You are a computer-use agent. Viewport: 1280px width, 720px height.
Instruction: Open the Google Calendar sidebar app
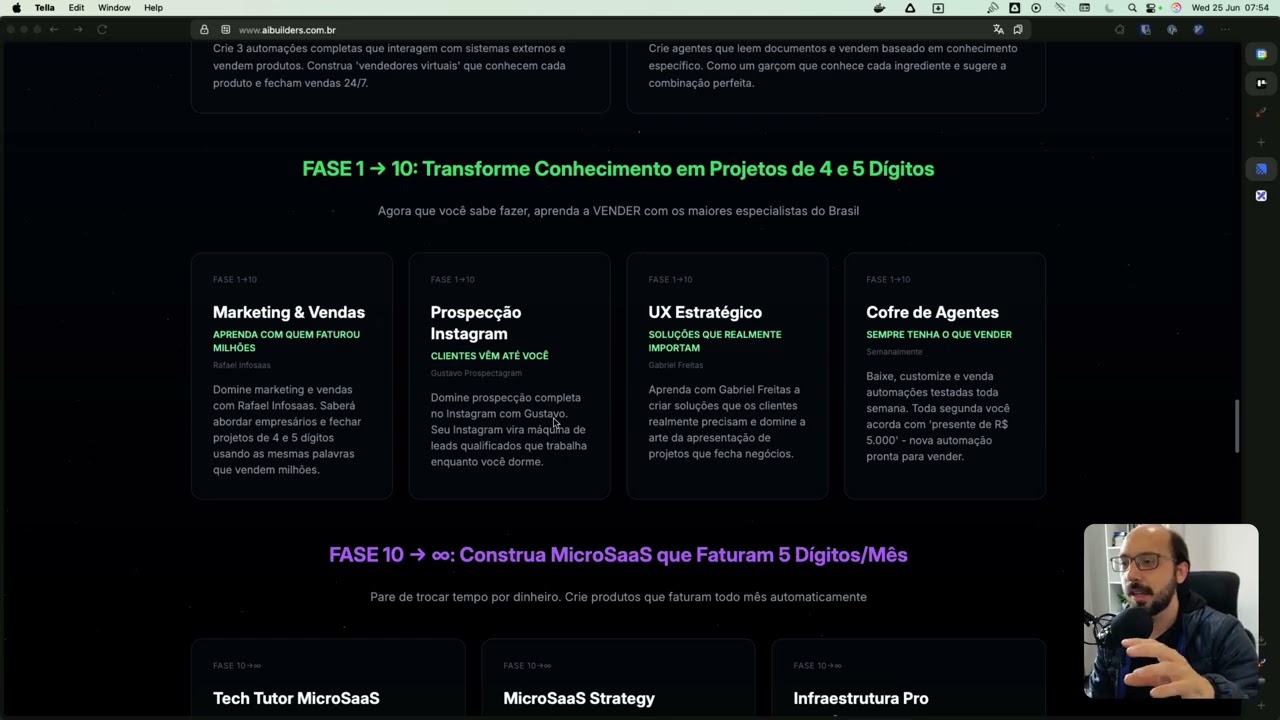tap(1262, 54)
